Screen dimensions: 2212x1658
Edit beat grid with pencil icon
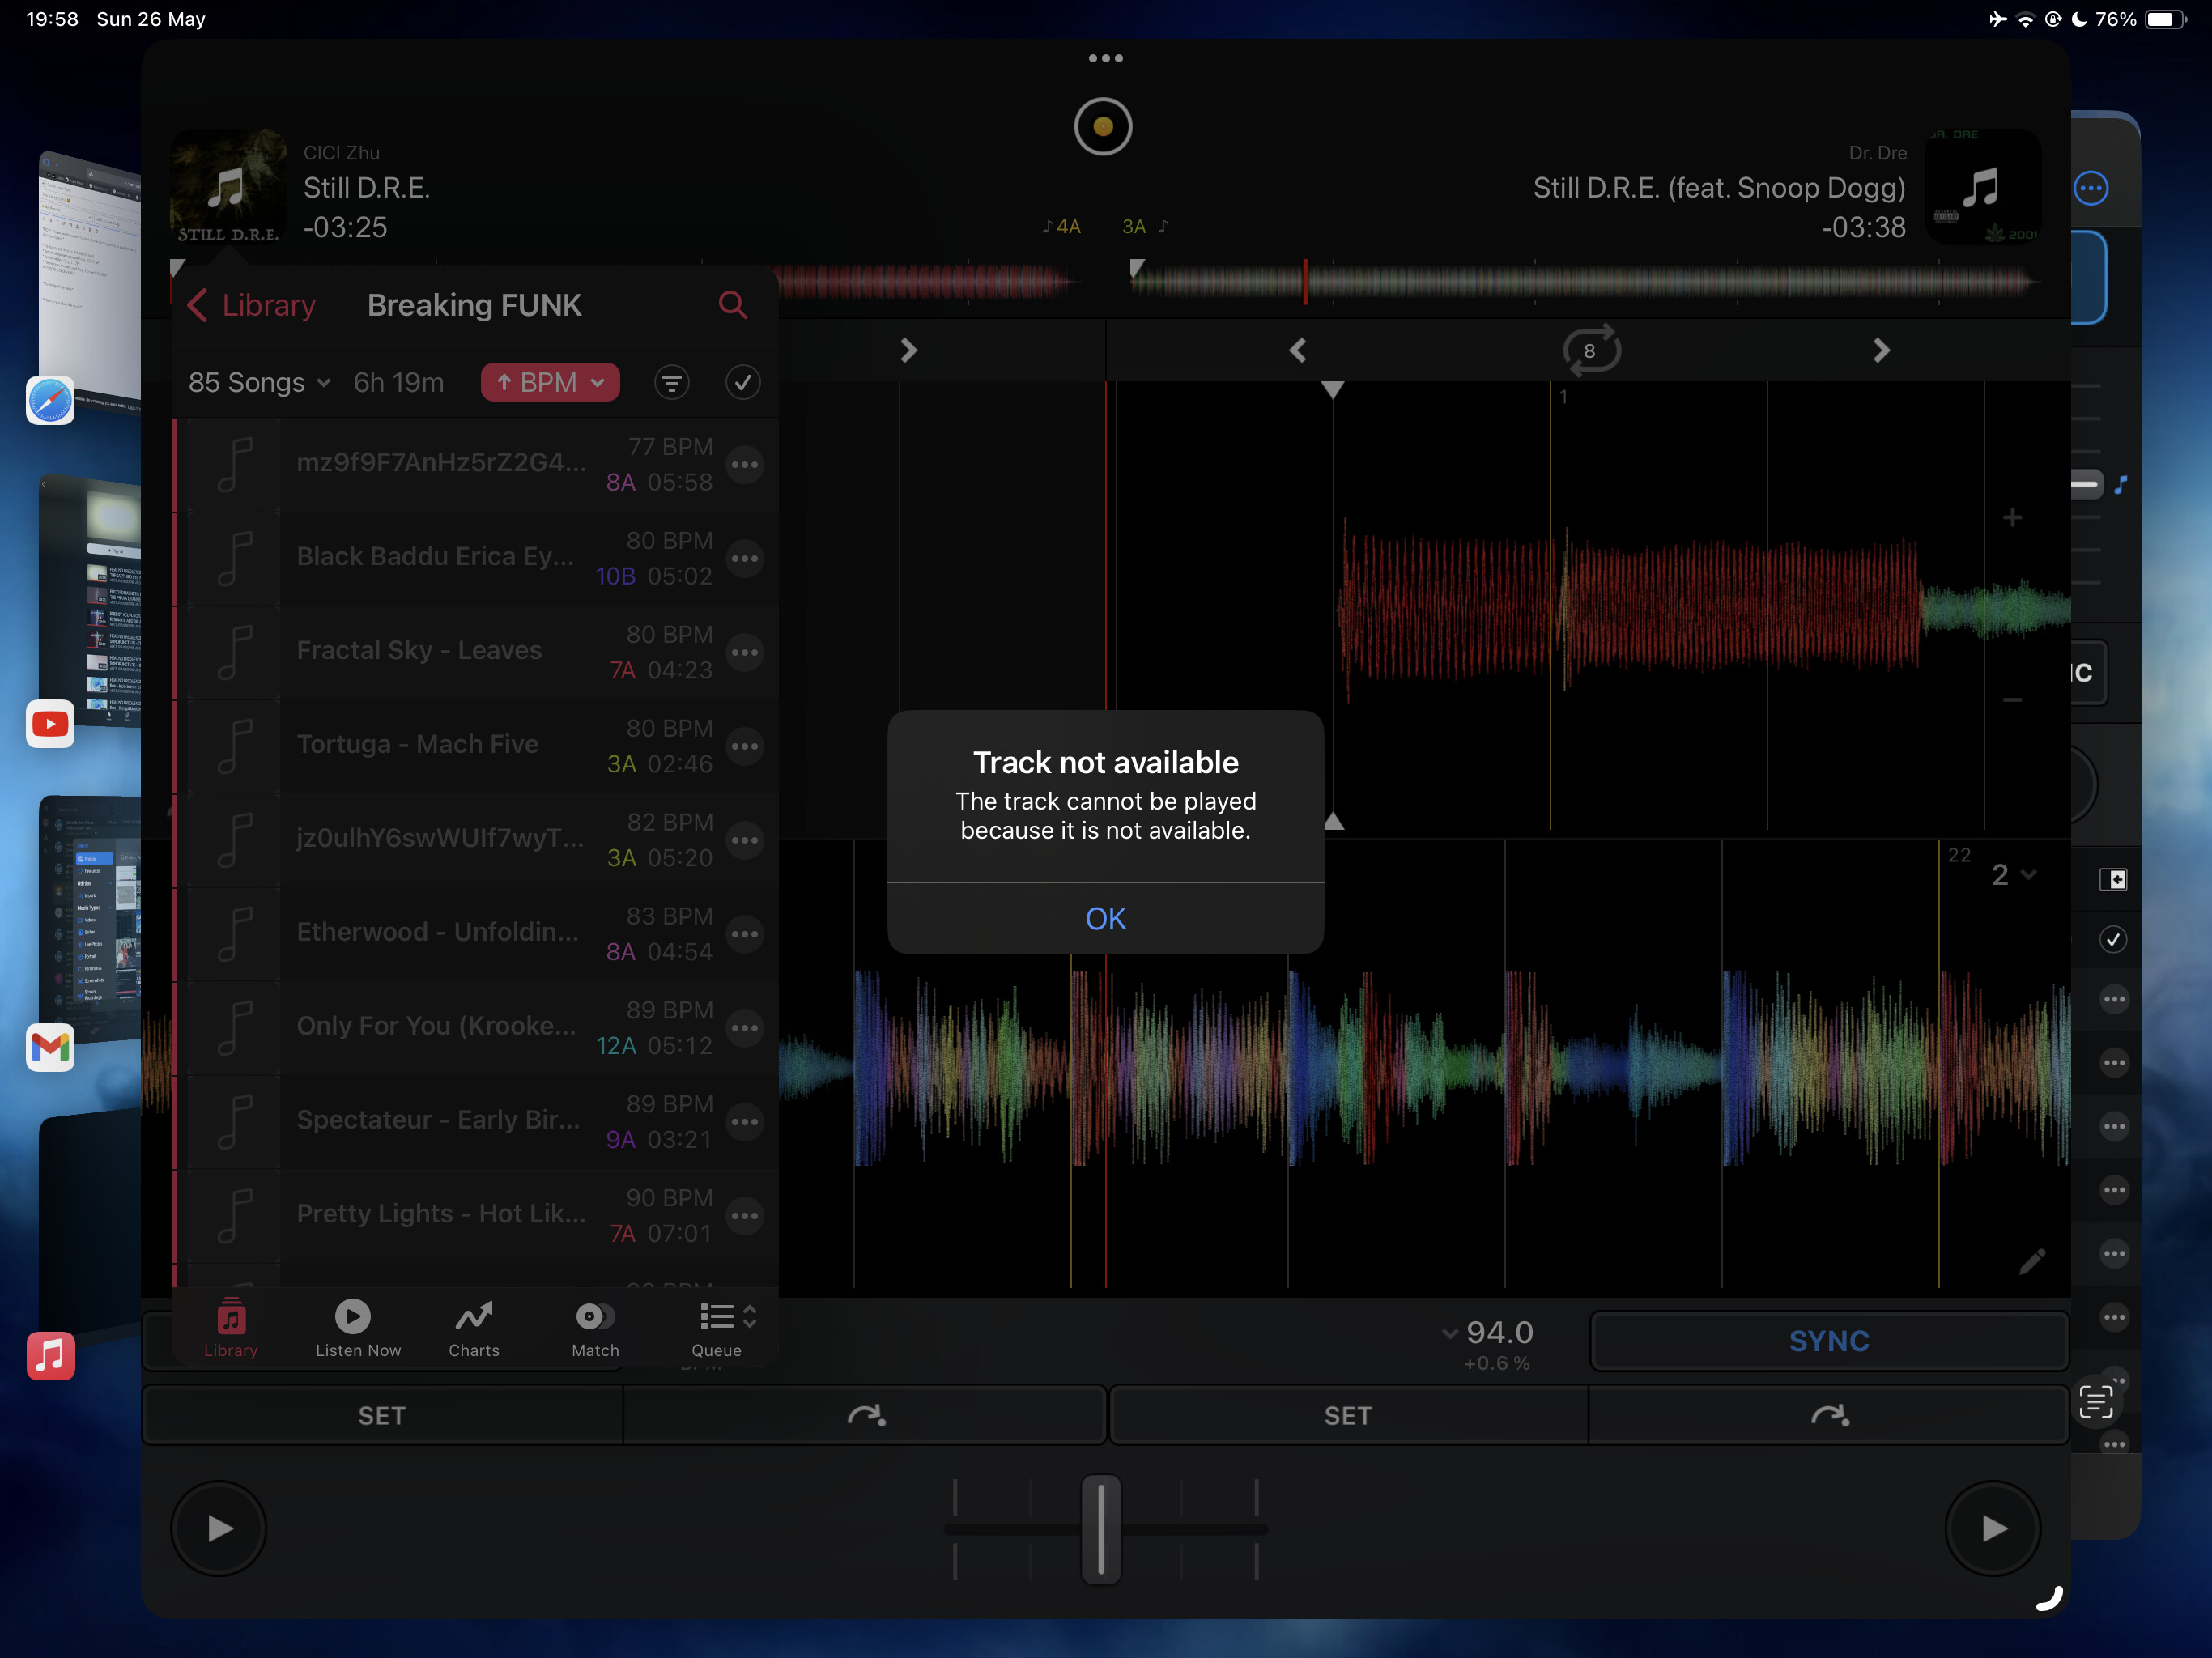coord(2031,1262)
